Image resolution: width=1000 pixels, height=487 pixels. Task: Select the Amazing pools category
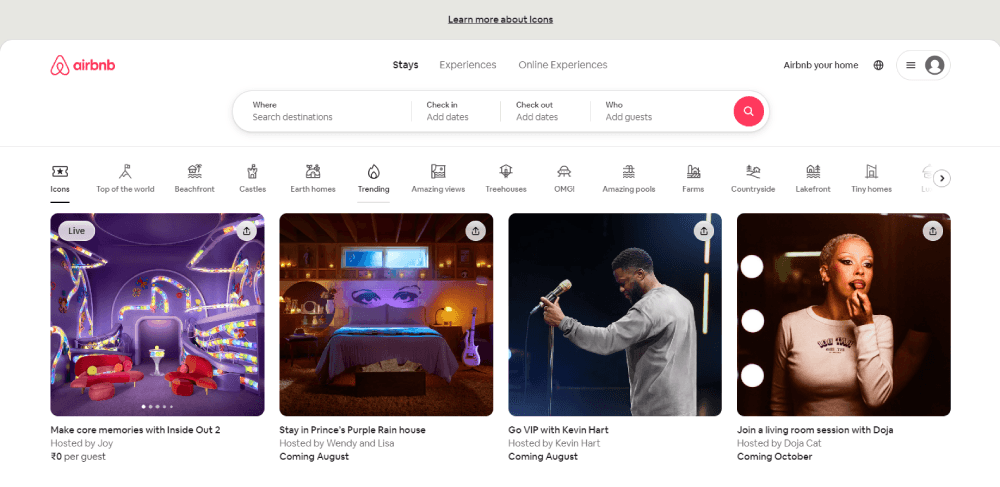click(x=629, y=179)
